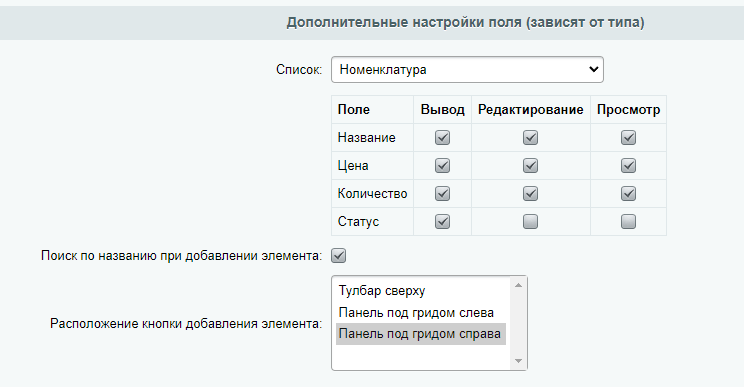The image size is (744, 387).
Task: Toggle Просмотр checkbox for Цена
Action: pos(628,166)
